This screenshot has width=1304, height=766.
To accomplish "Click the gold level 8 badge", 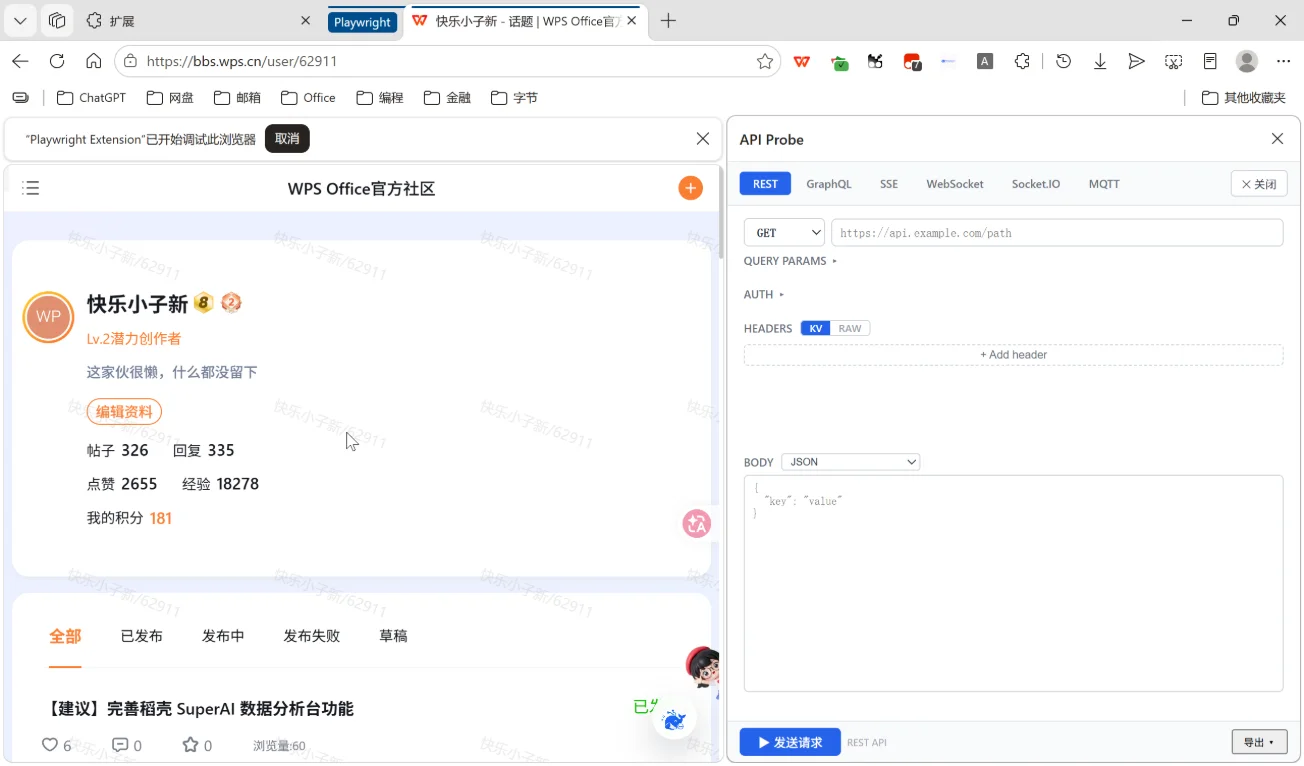I will (x=204, y=303).
